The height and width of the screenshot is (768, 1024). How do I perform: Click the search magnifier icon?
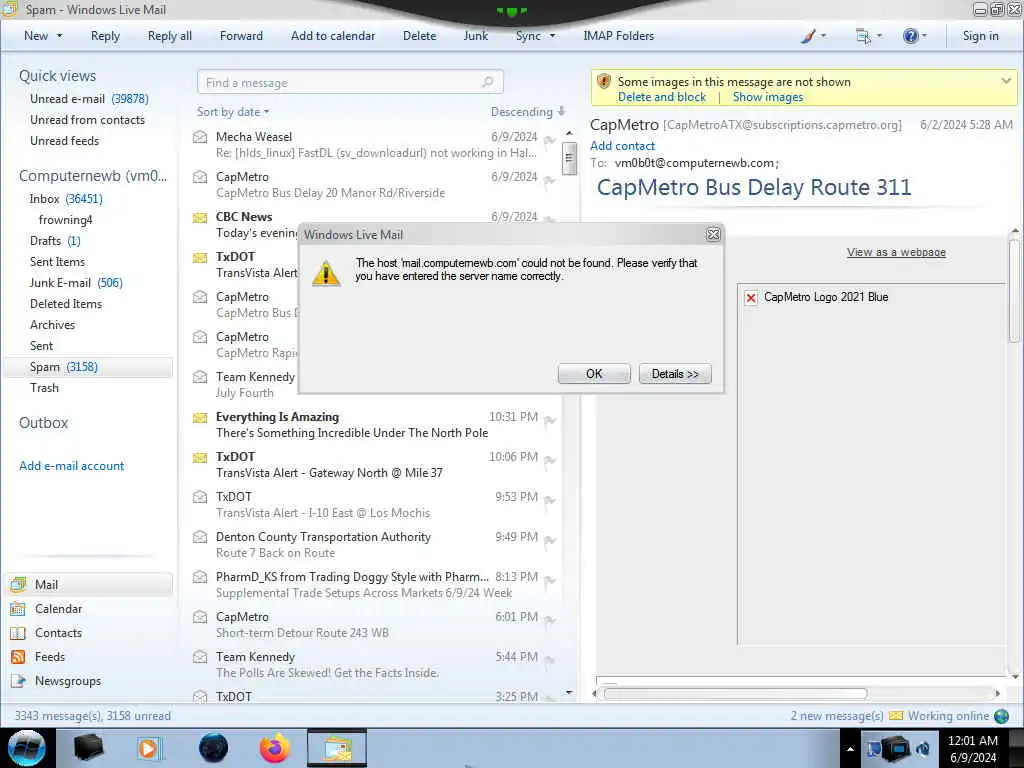click(488, 82)
